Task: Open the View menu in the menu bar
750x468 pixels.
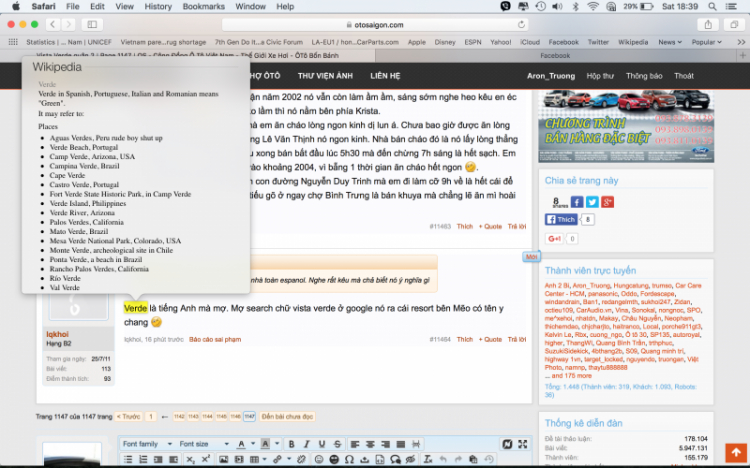Action: point(124,7)
